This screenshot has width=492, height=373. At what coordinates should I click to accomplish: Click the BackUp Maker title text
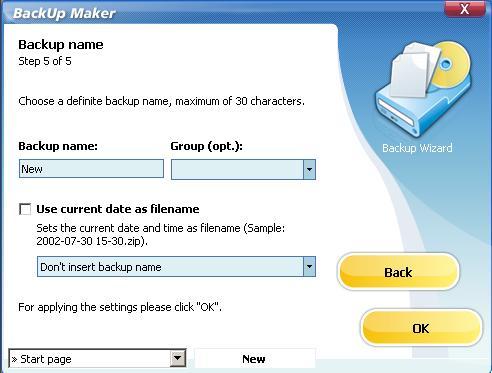pyautogui.click(x=64, y=13)
